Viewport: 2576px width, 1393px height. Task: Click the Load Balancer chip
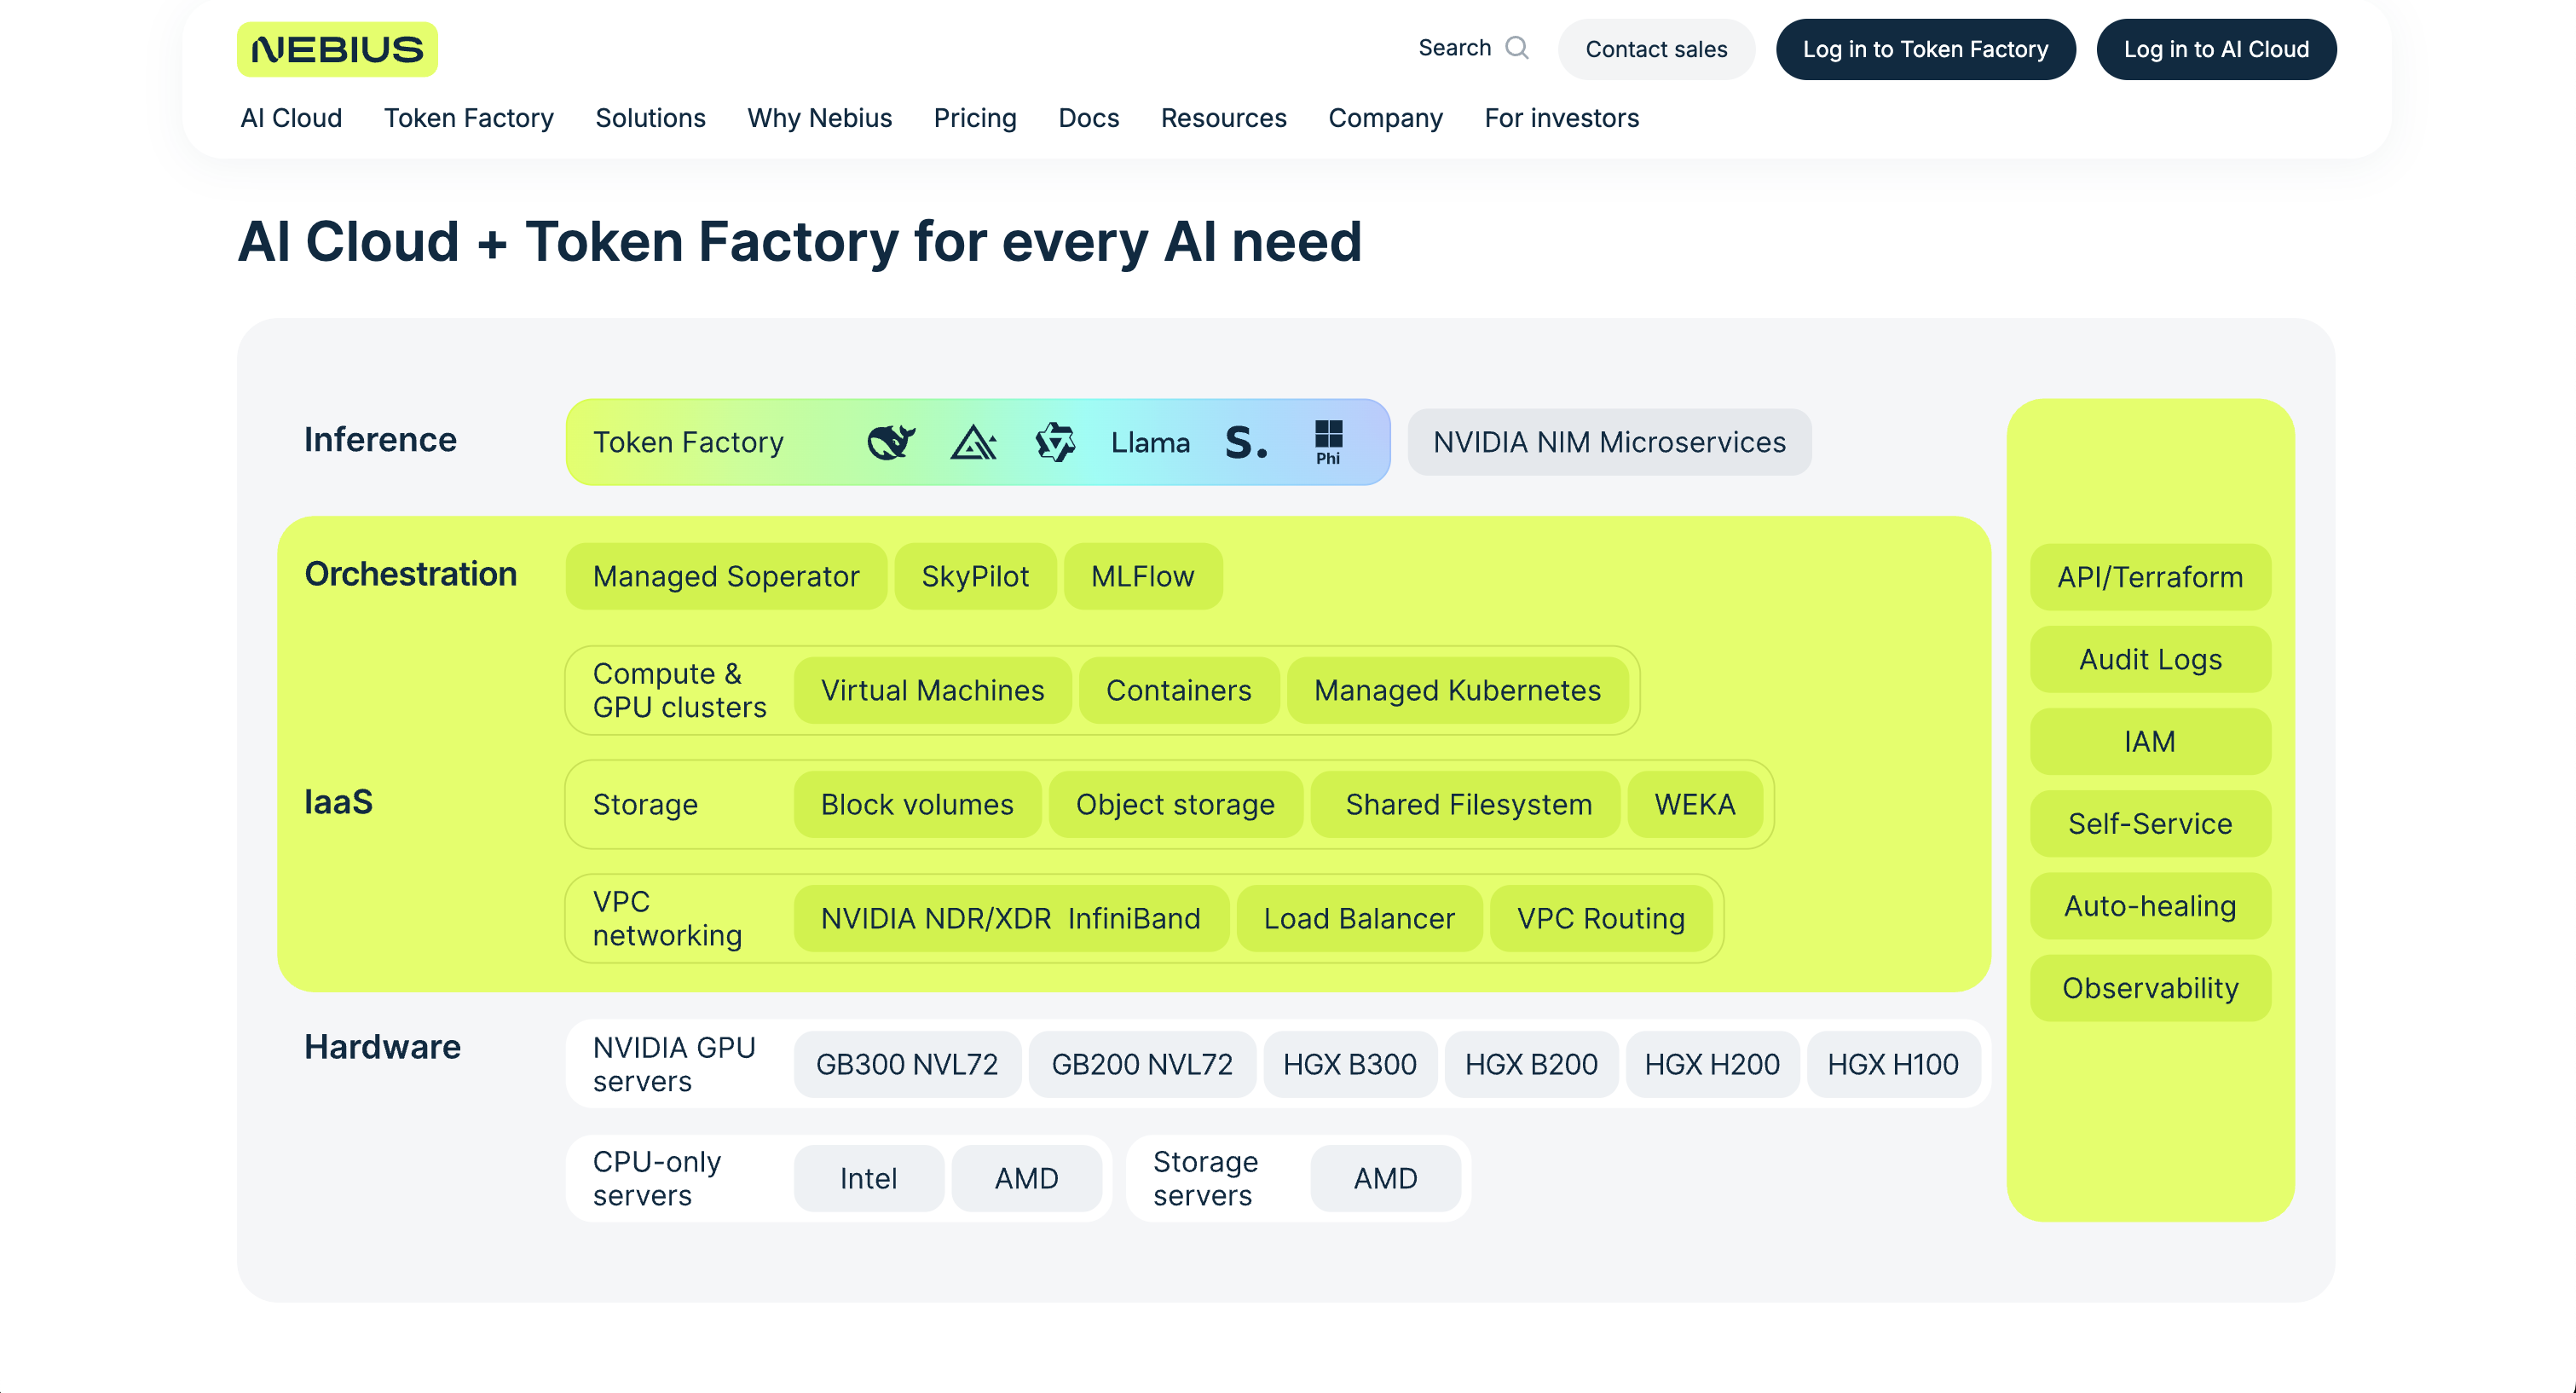click(1359, 918)
